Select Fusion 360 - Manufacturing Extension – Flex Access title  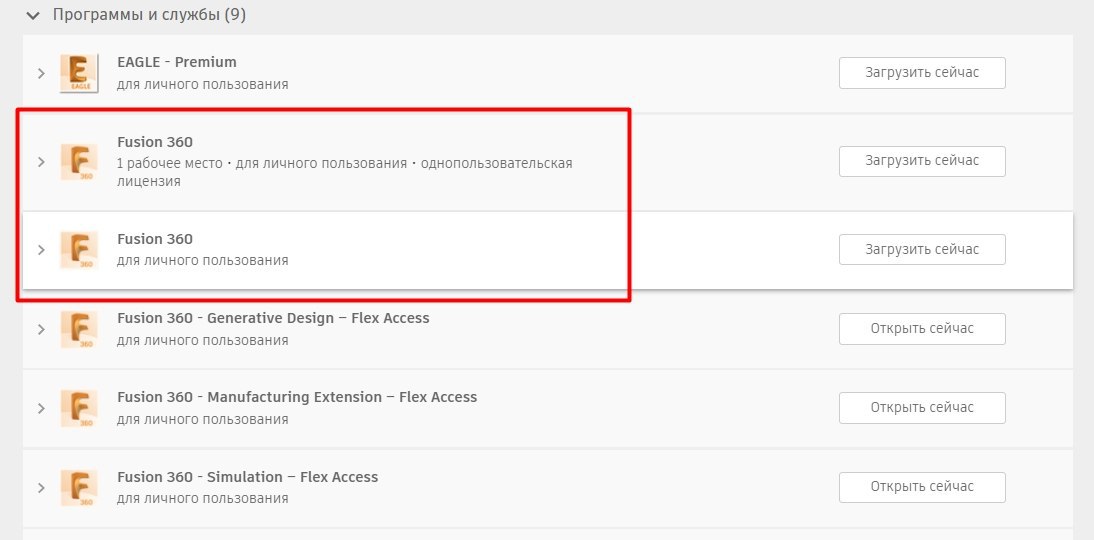point(297,397)
